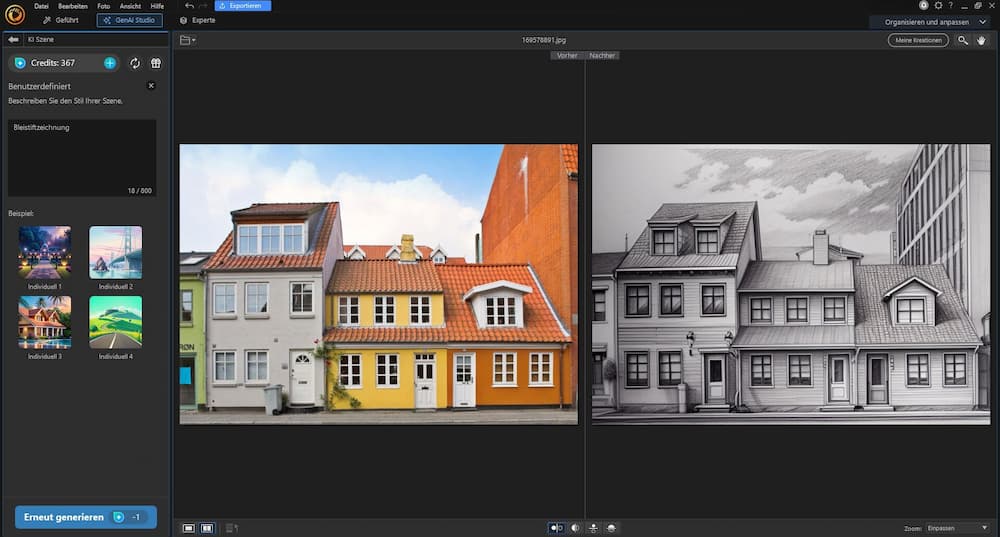The image size is (1000, 537).
Task: Open settings via the gear icon
Action: pyautogui.click(x=938, y=5)
